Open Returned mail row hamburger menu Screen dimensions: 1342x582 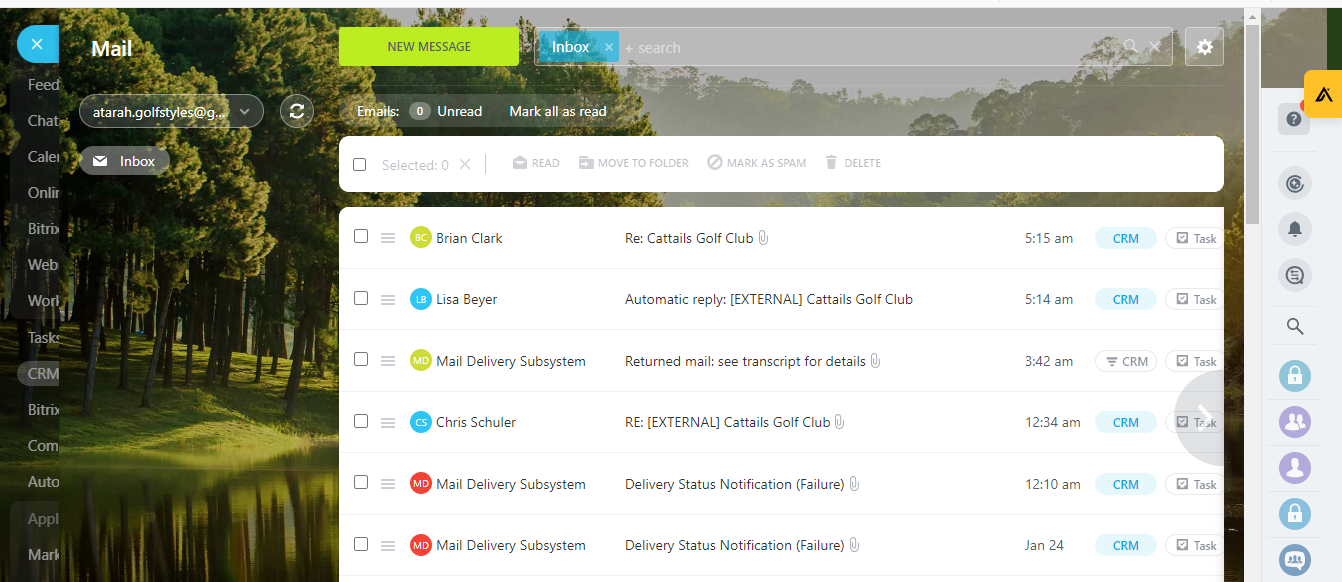tap(388, 361)
